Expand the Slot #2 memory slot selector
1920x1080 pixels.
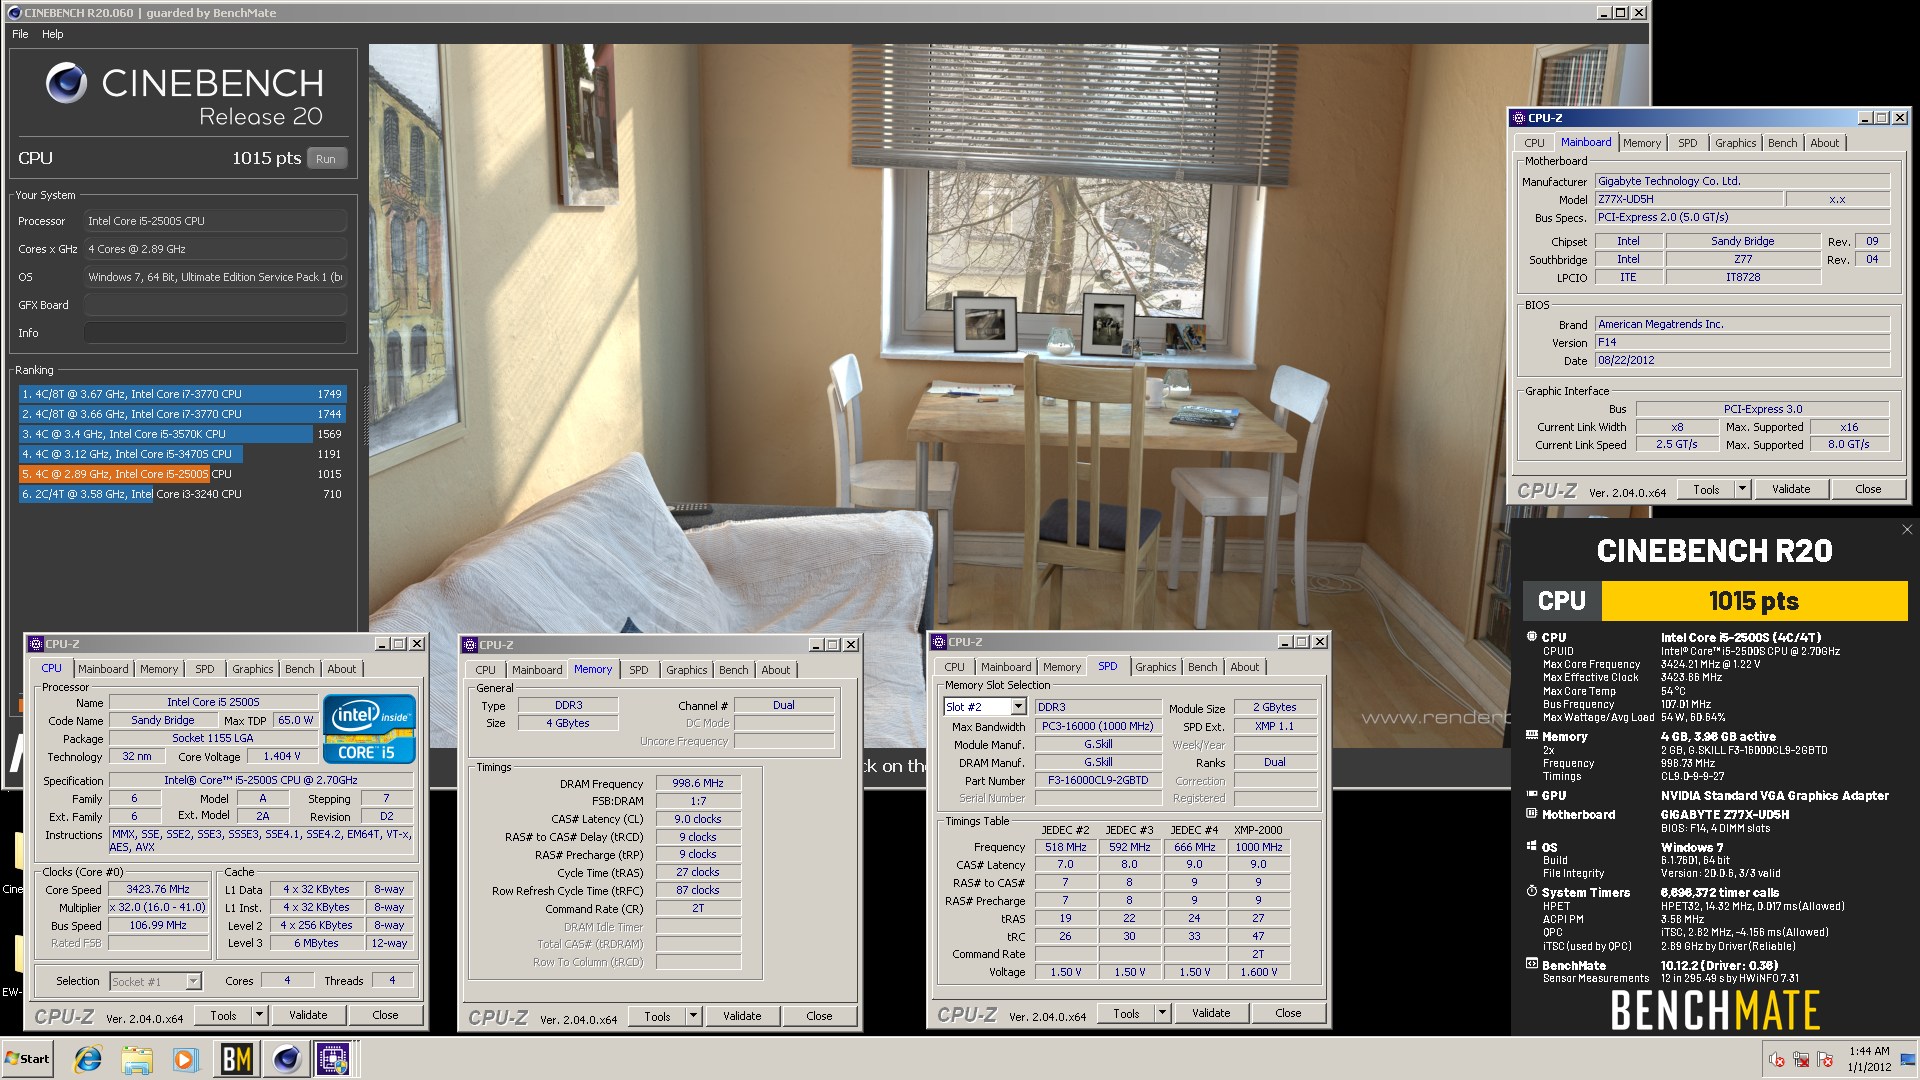point(1018,707)
